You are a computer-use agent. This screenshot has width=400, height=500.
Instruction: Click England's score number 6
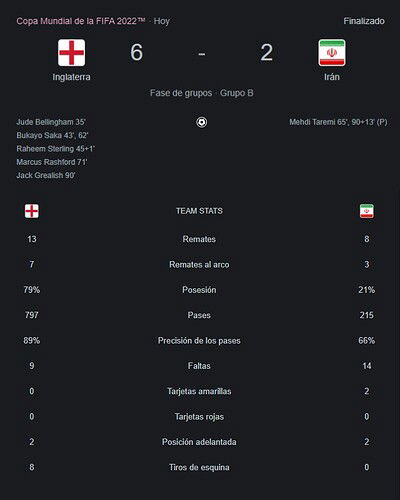pos(137,53)
